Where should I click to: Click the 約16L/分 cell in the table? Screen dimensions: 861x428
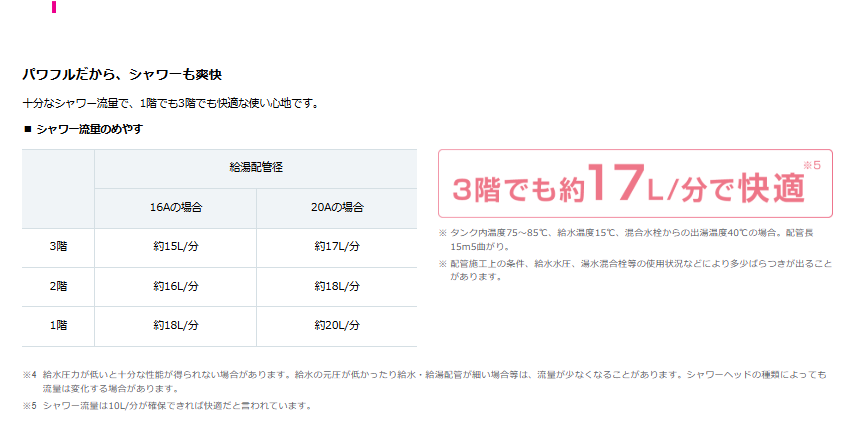click(x=175, y=286)
